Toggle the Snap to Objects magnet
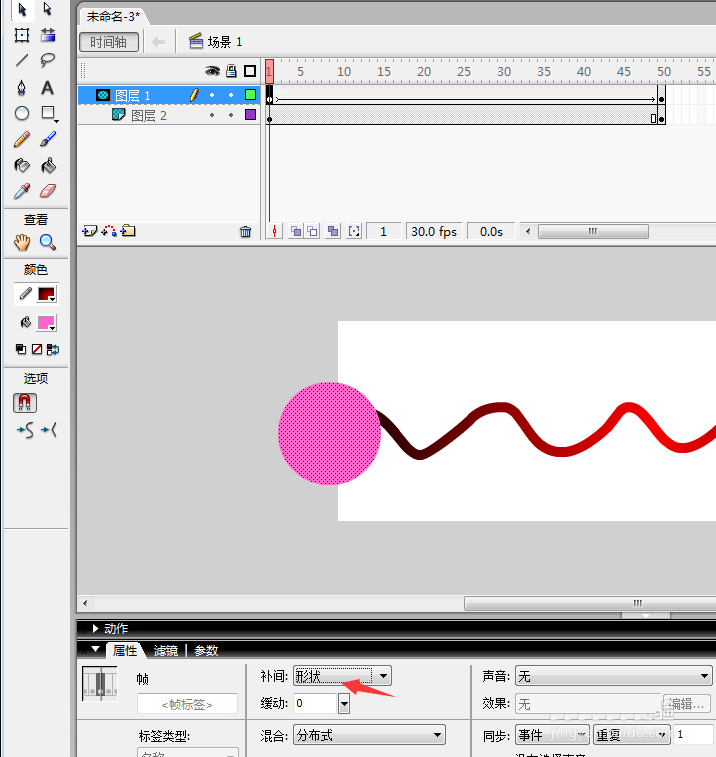 coord(25,403)
